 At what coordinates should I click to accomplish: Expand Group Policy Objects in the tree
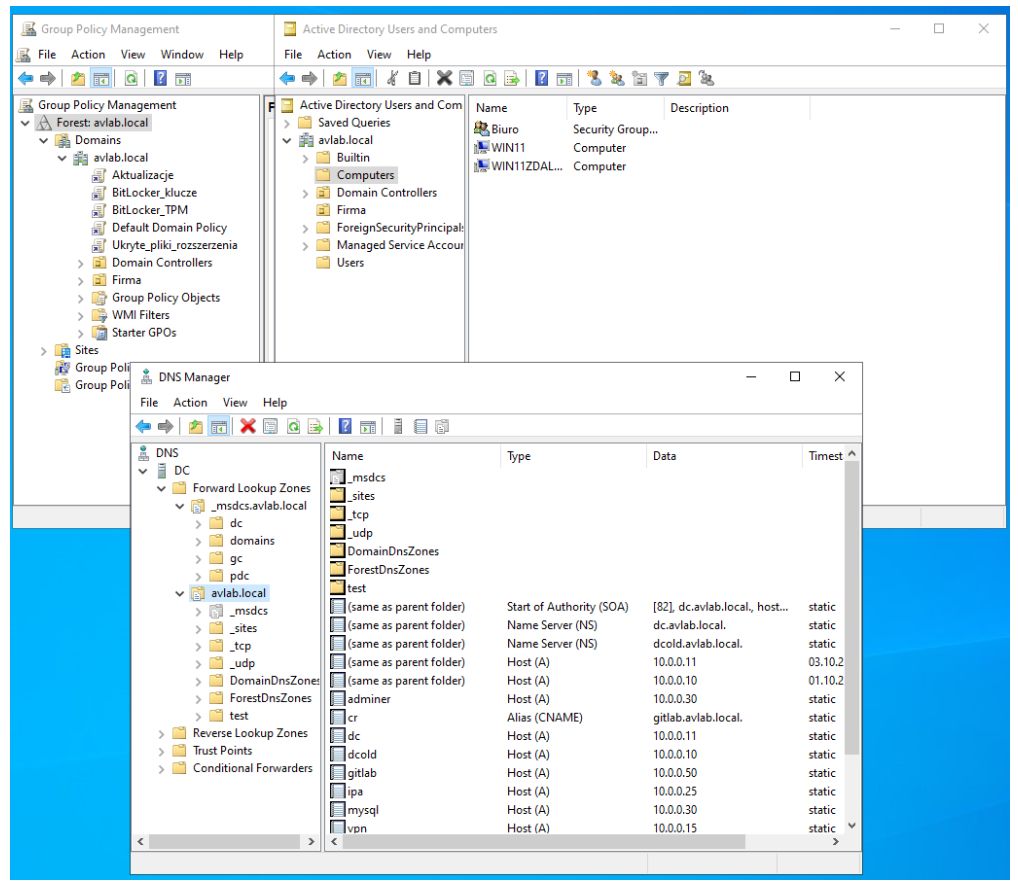pyautogui.click(x=81, y=298)
